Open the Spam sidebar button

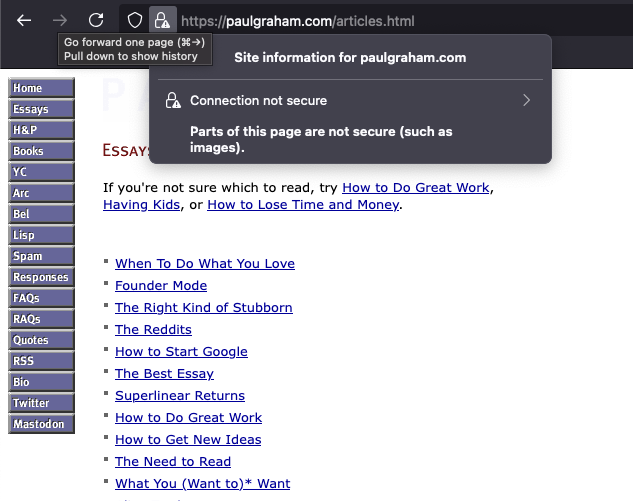[x=41, y=256]
